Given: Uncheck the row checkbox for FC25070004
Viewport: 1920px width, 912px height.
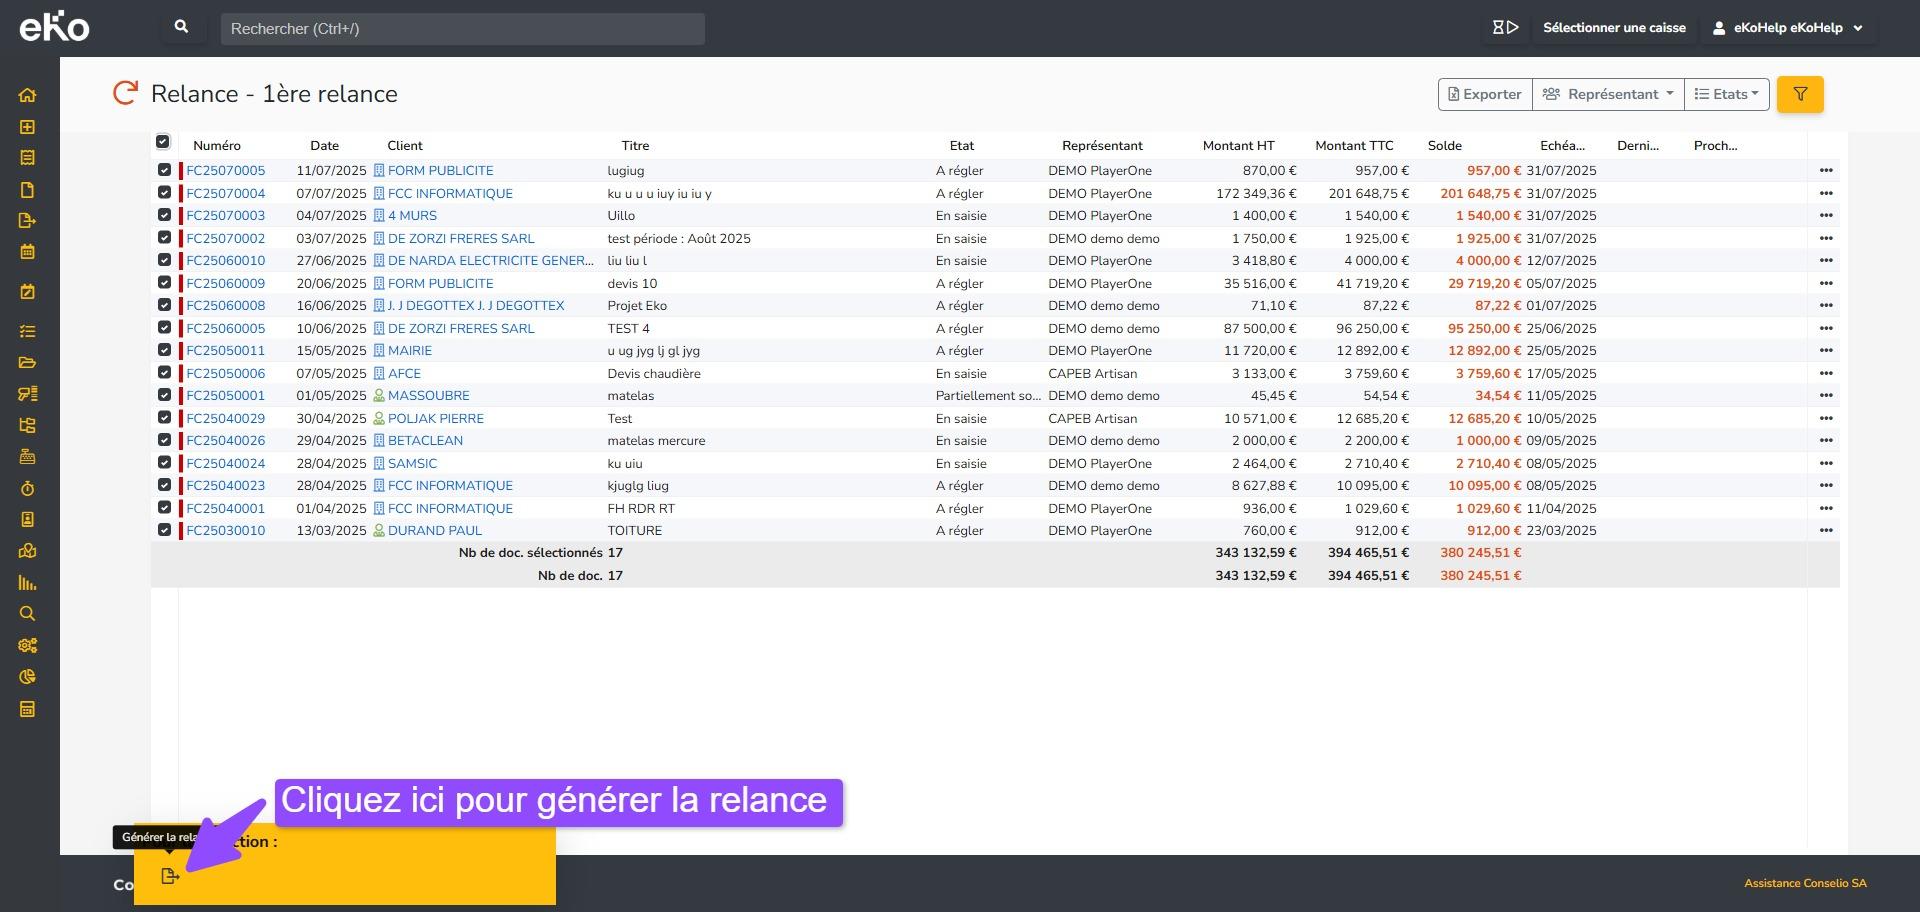Looking at the screenshot, I should point(164,193).
